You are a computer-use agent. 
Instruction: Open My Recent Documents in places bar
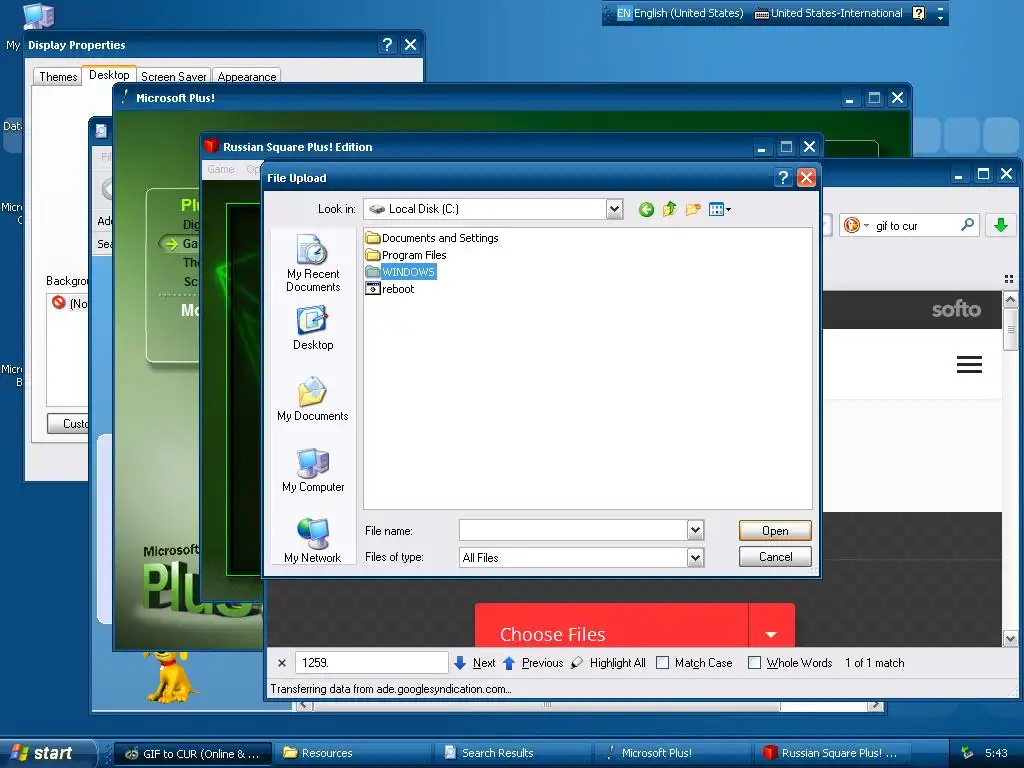pyautogui.click(x=313, y=263)
